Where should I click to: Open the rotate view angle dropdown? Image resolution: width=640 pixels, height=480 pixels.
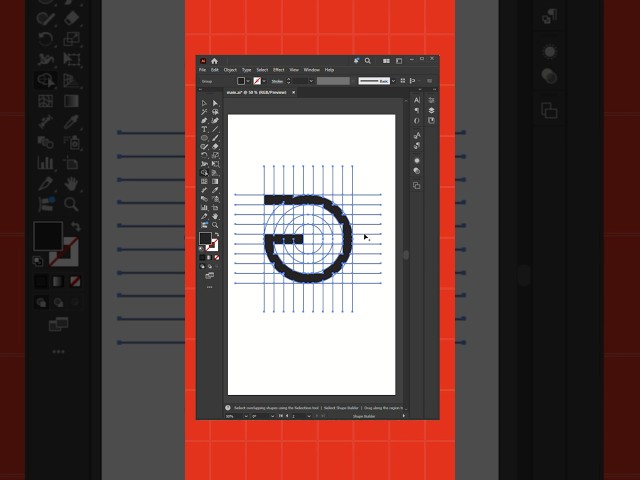(272, 416)
